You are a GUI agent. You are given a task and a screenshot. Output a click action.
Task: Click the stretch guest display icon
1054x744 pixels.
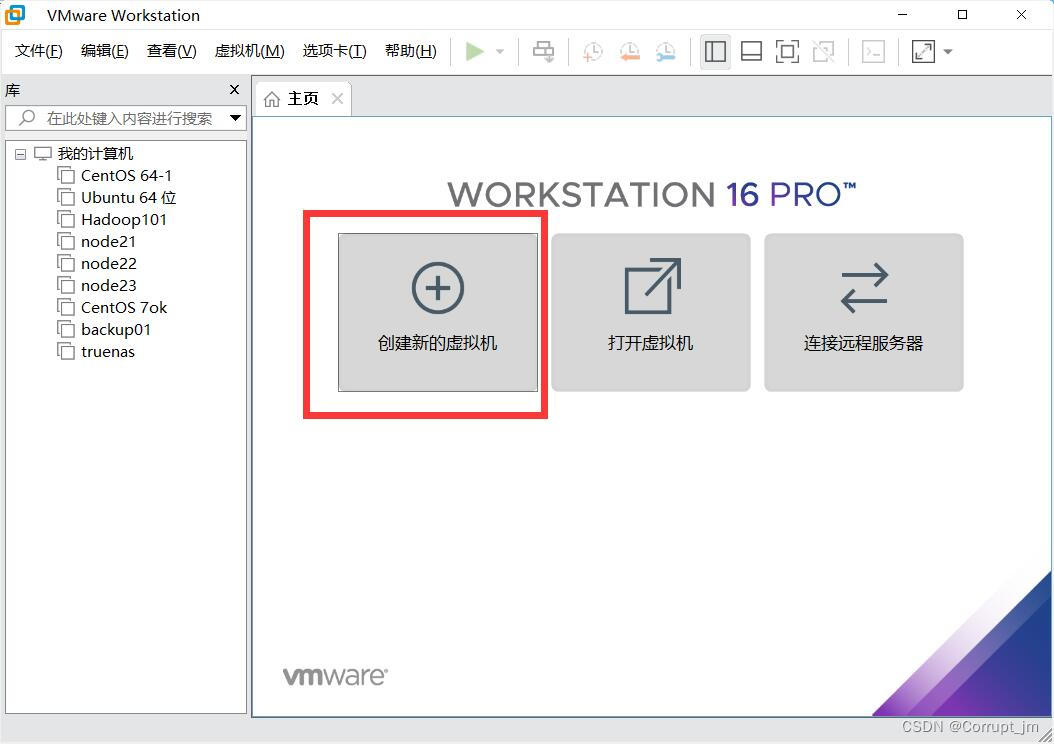(x=923, y=51)
